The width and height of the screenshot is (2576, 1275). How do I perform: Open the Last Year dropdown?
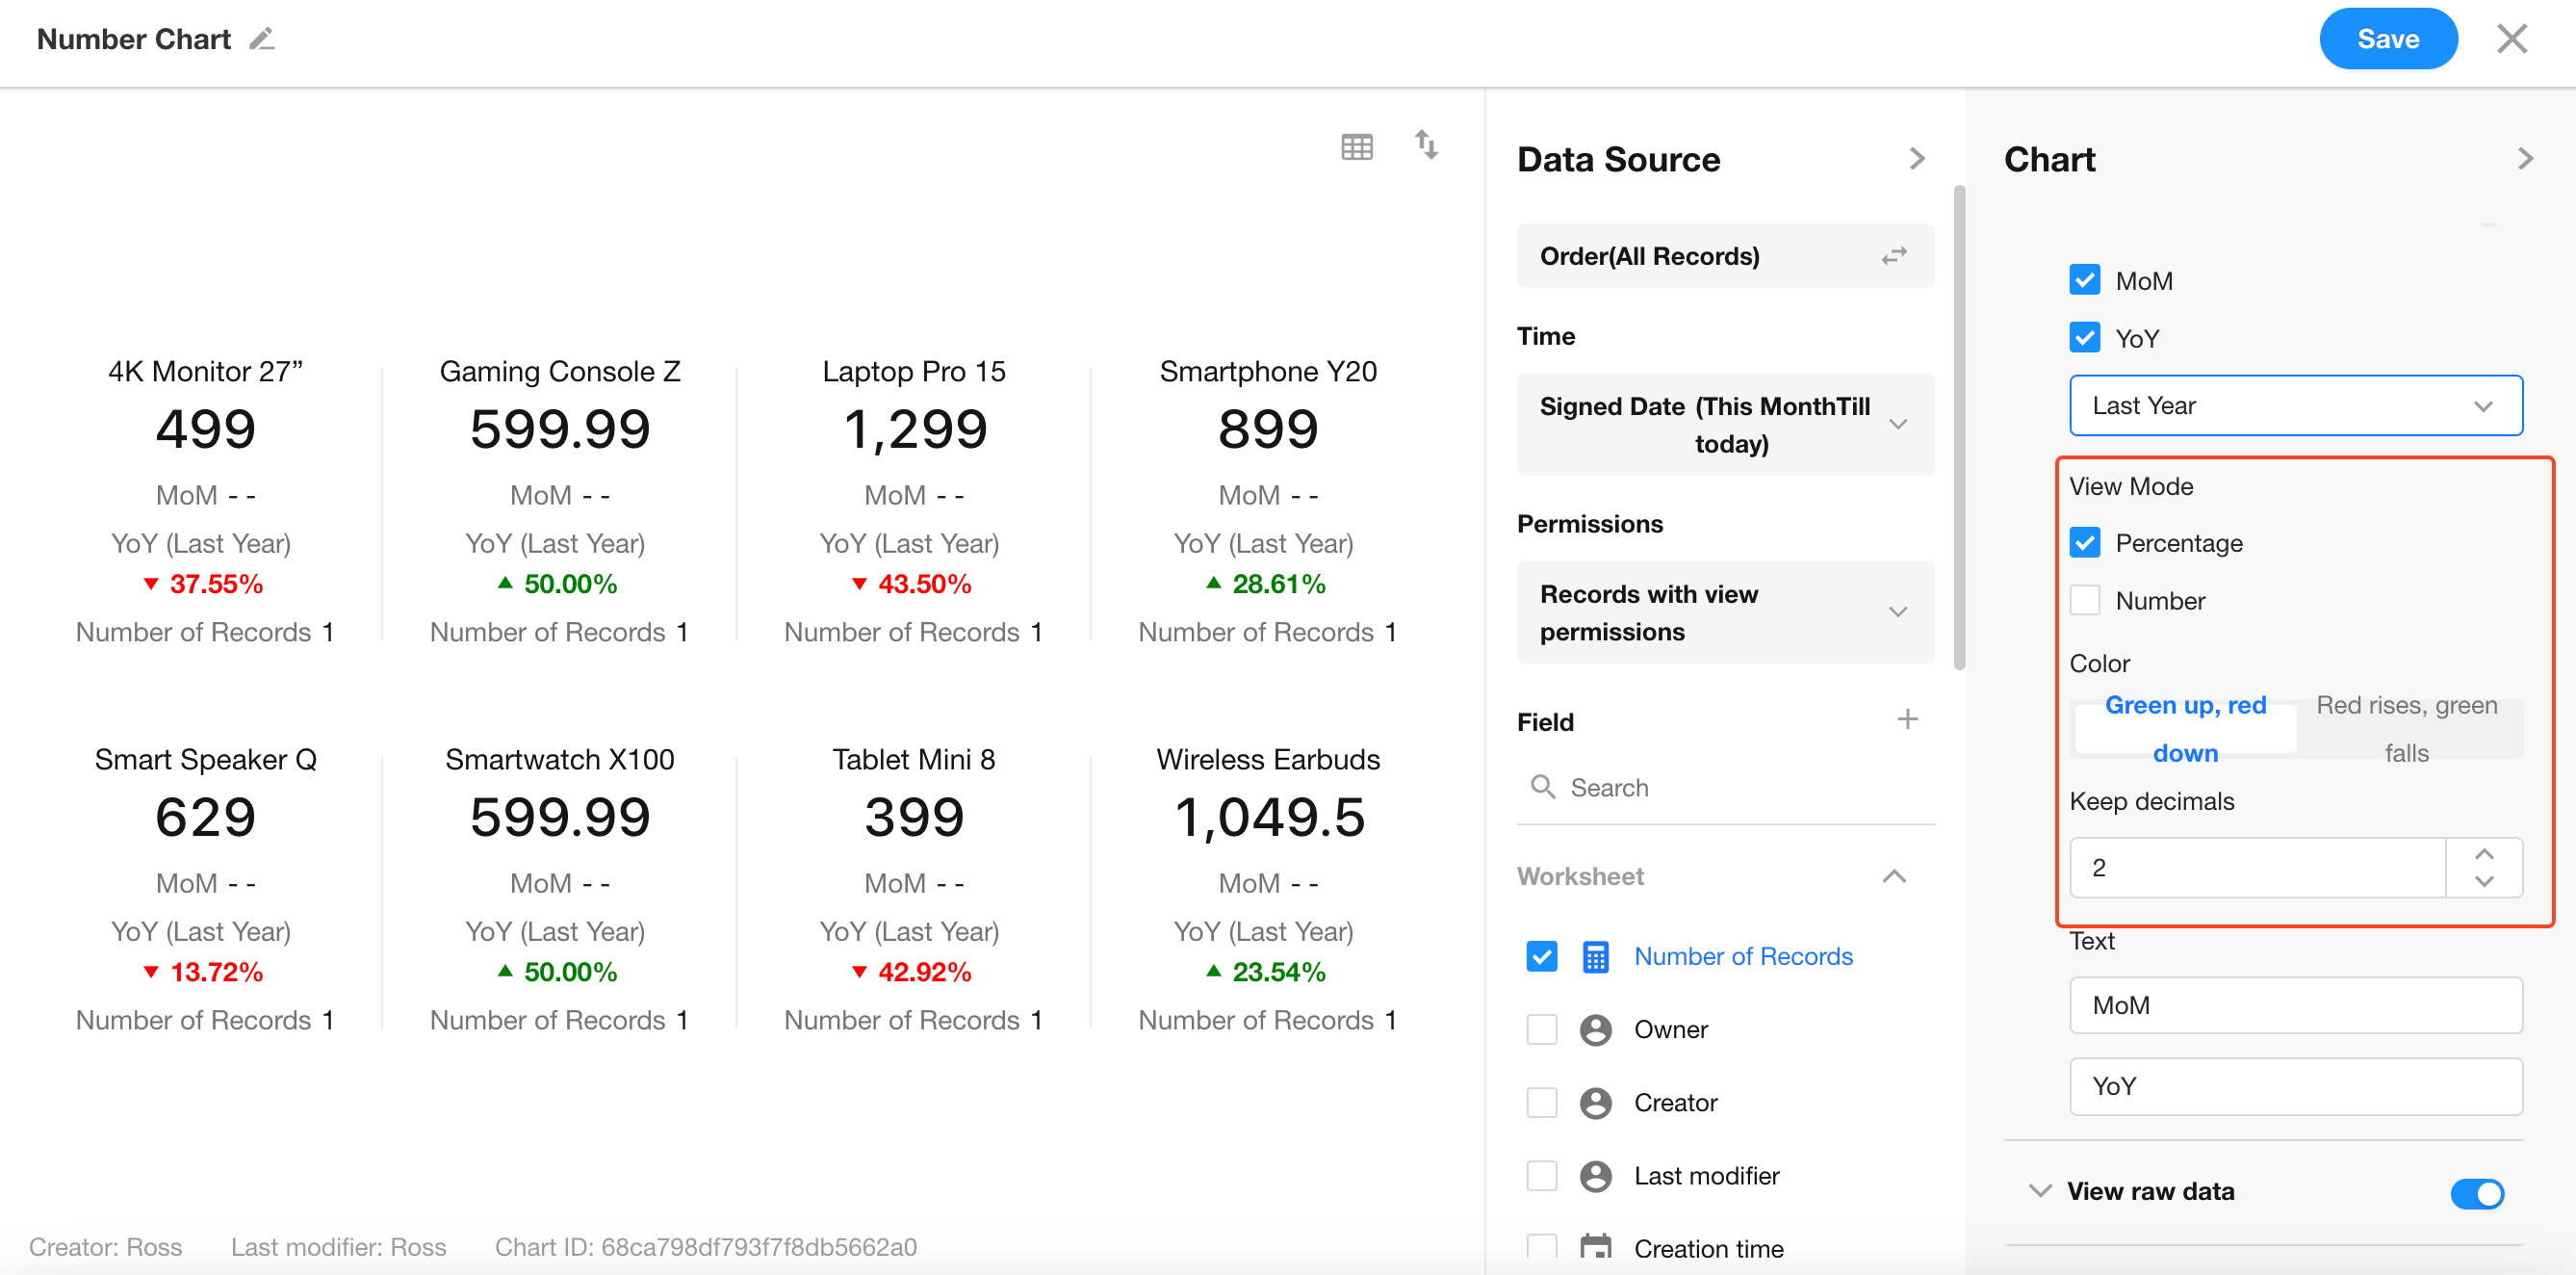coord(2295,406)
